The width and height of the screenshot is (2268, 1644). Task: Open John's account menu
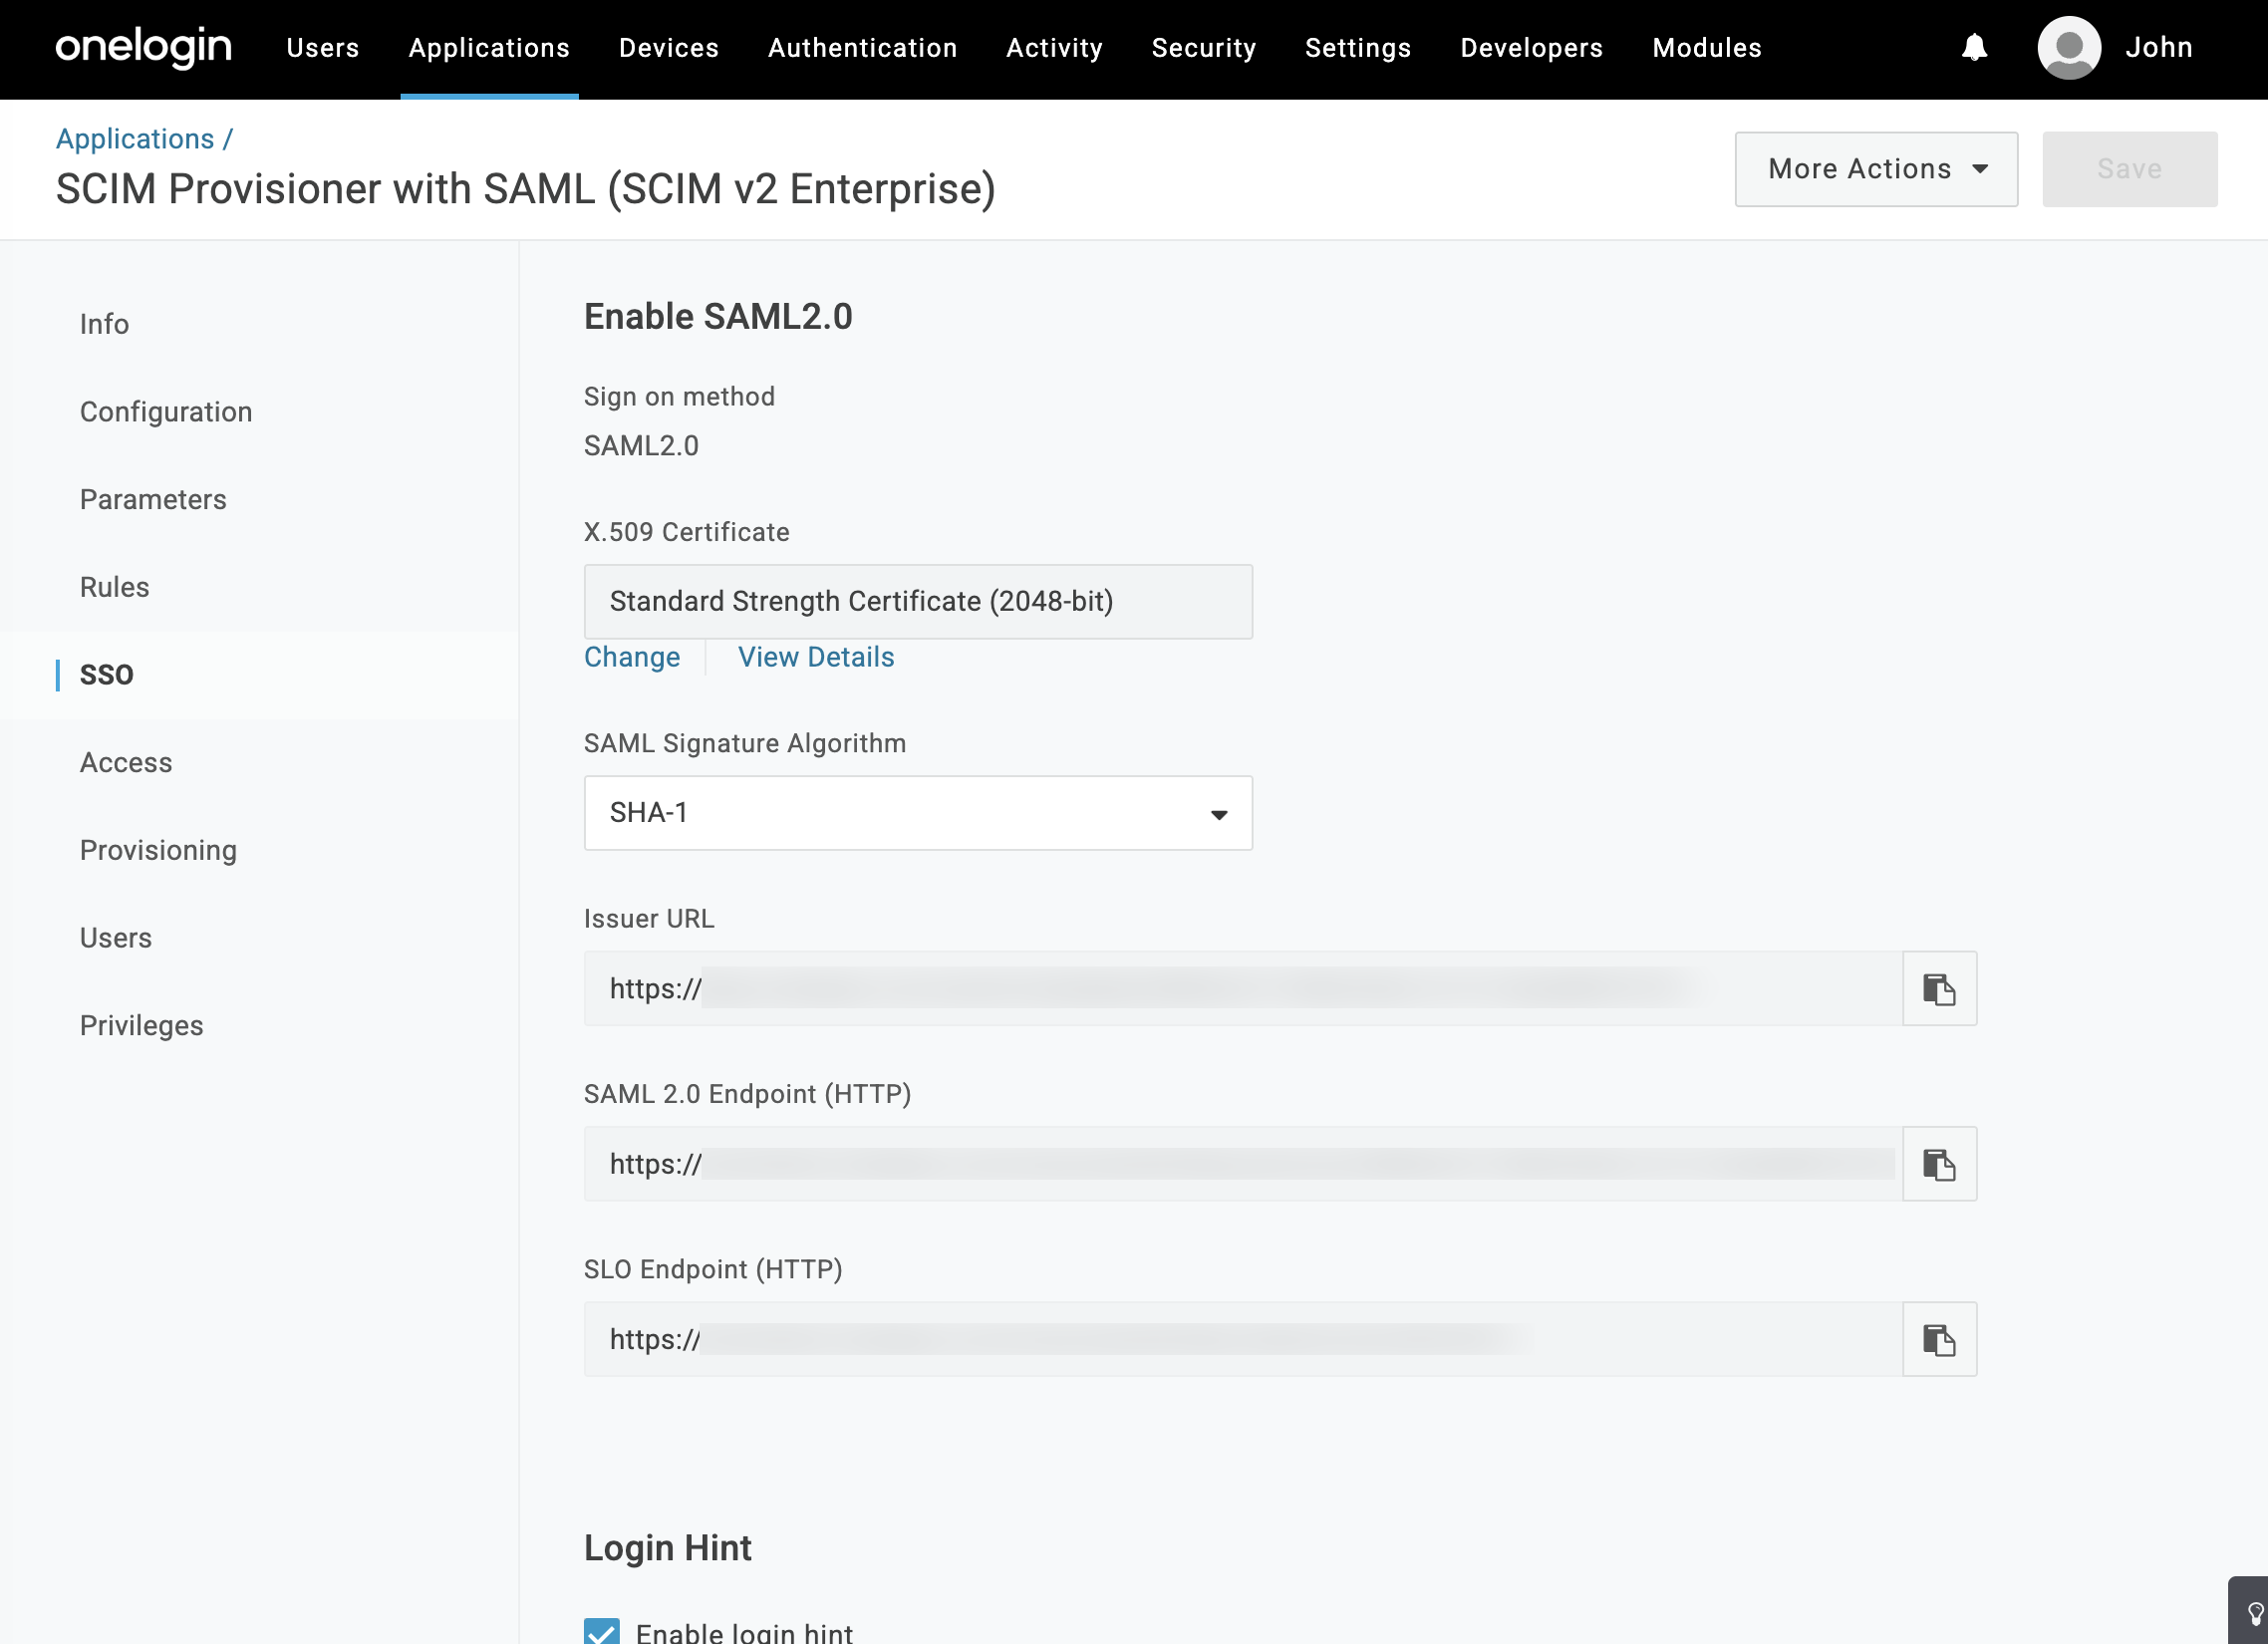[x=2158, y=48]
